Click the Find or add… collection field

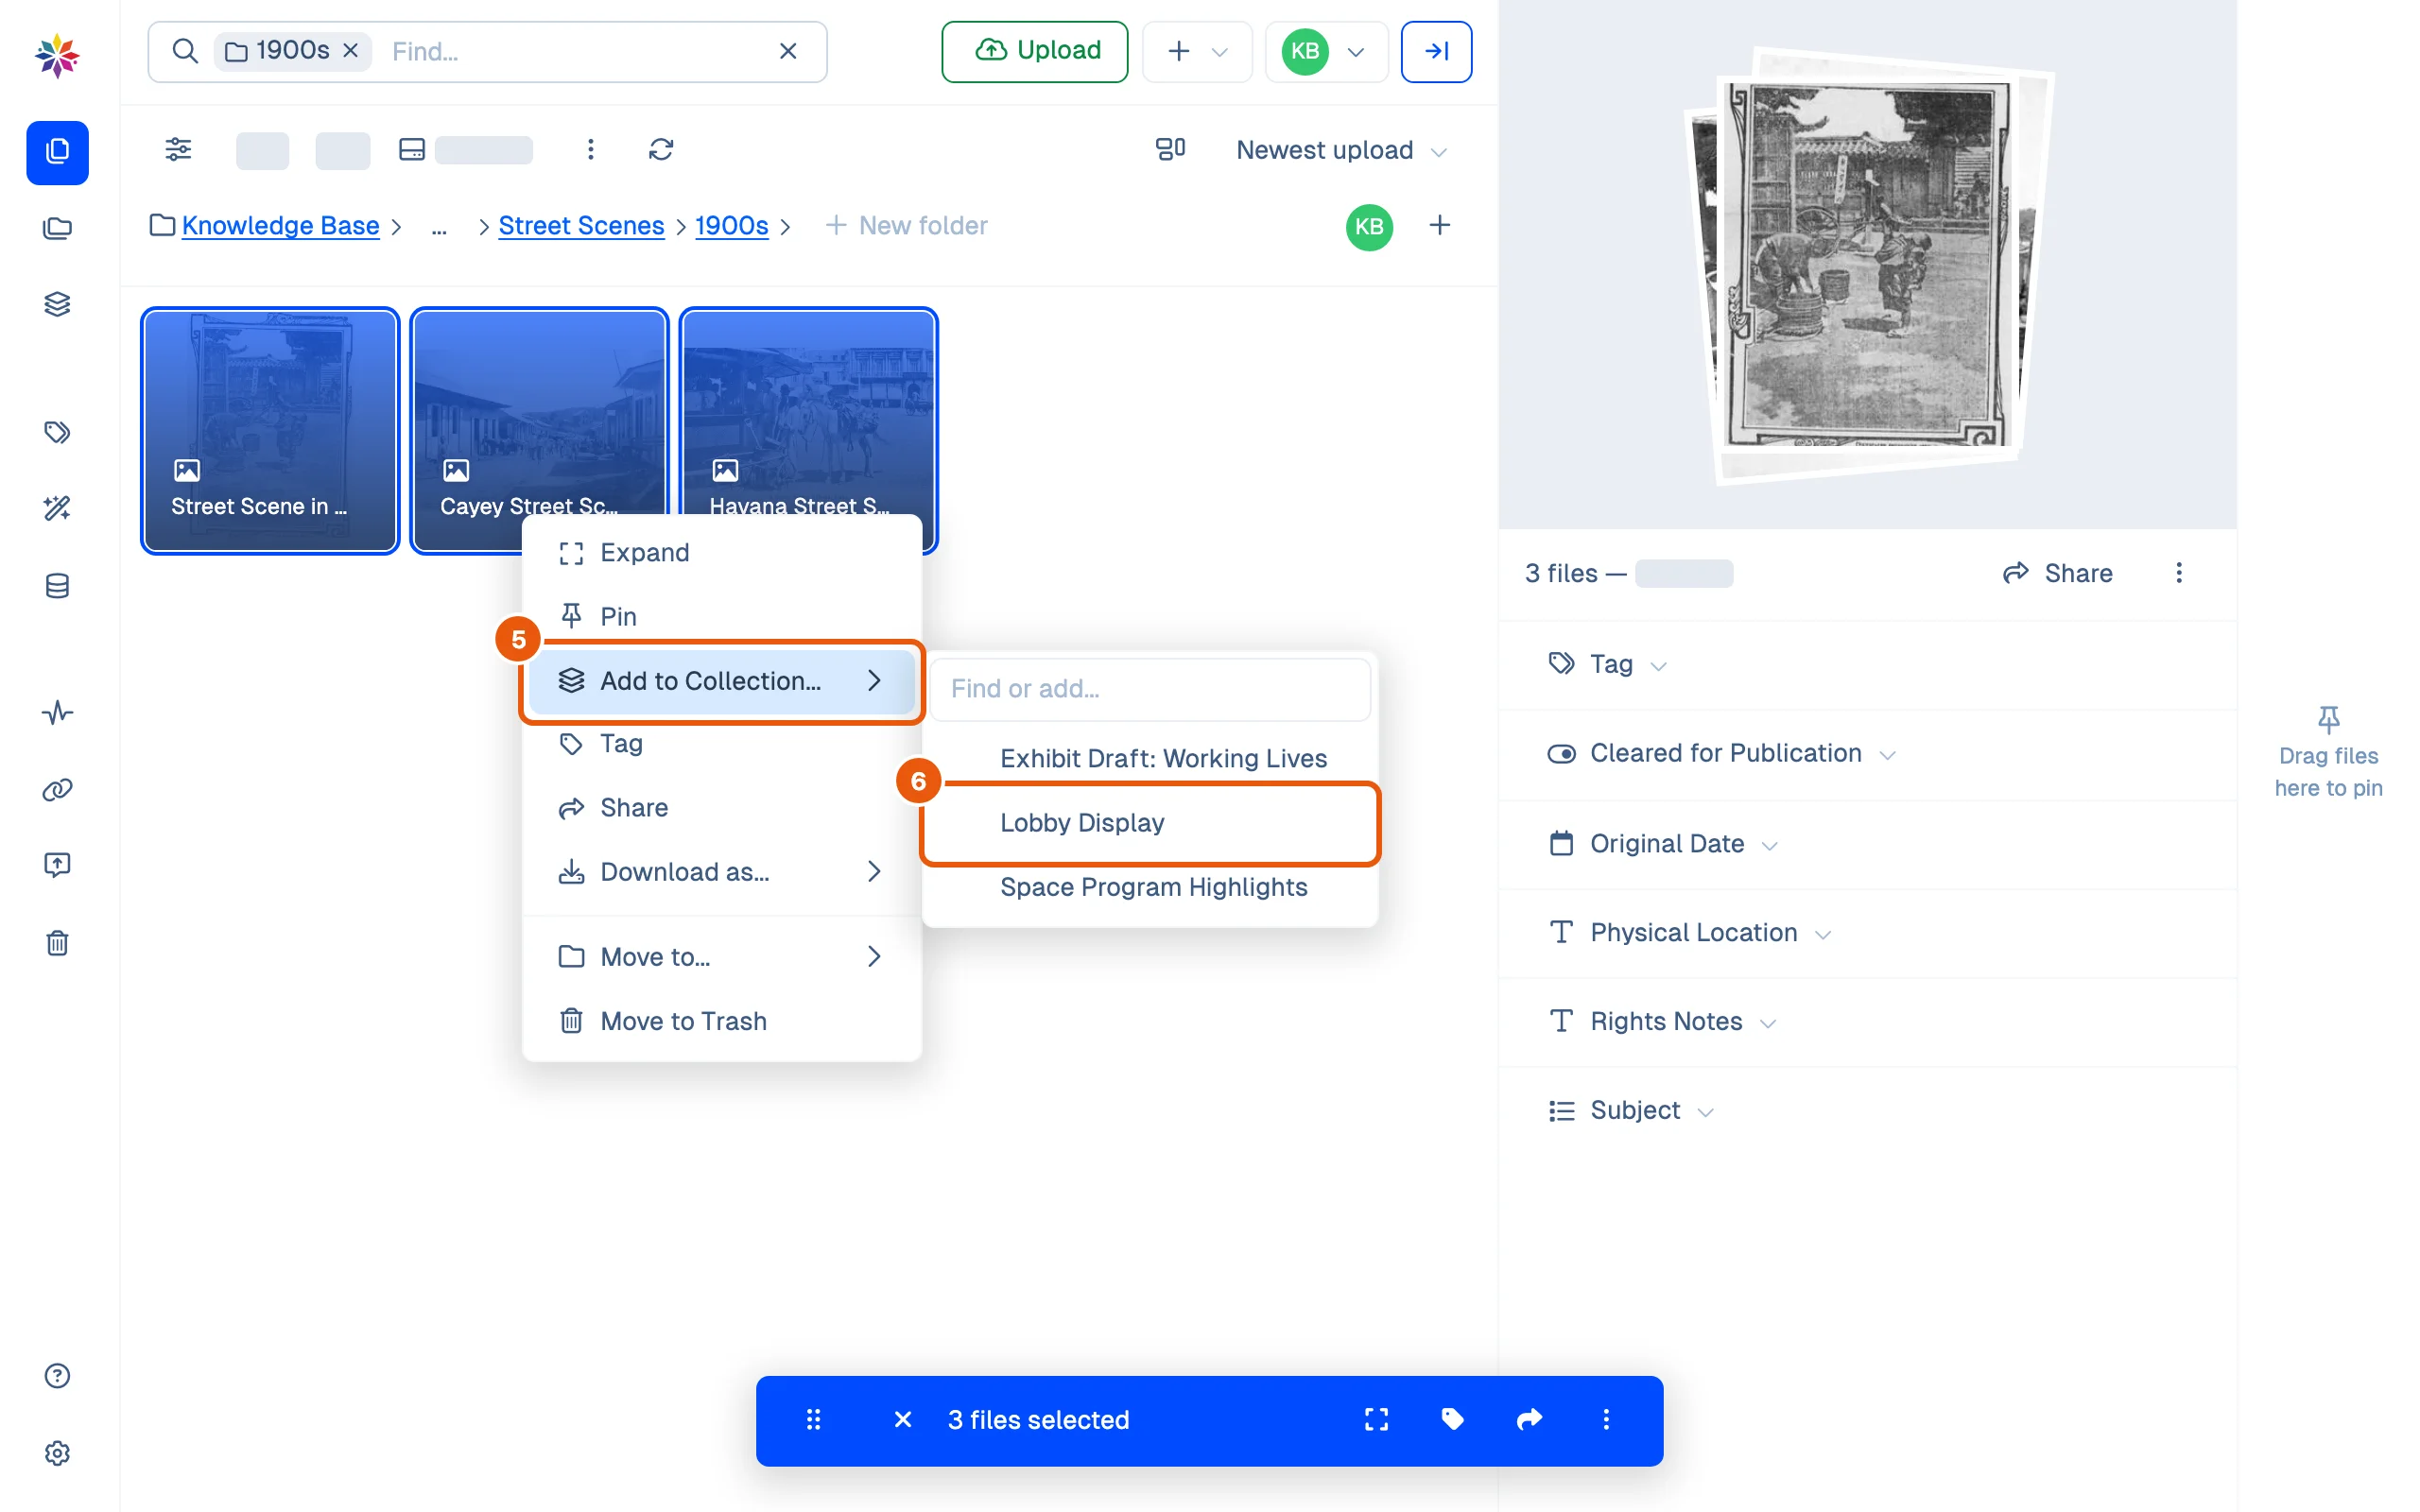click(1150, 689)
